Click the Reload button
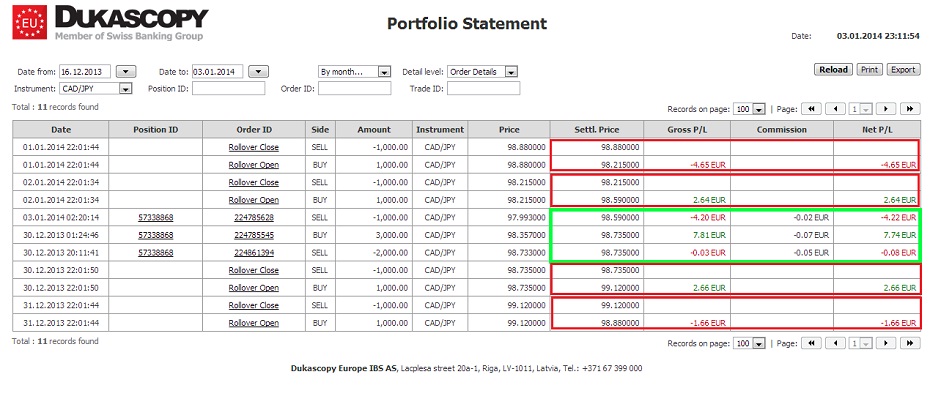This screenshot has height=399, width=930. pyautogui.click(x=833, y=70)
